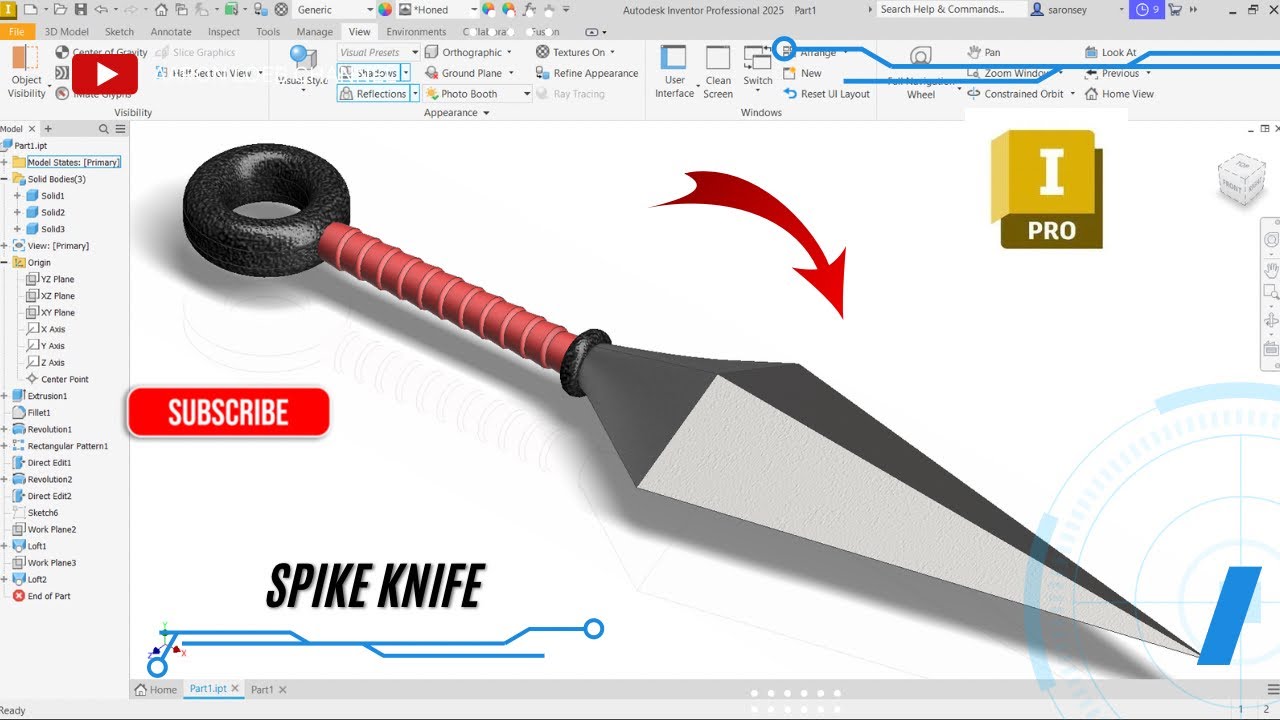This screenshot has height=720, width=1280.
Task: Open the Reflections dropdown arrow
Action: [414, 94]
